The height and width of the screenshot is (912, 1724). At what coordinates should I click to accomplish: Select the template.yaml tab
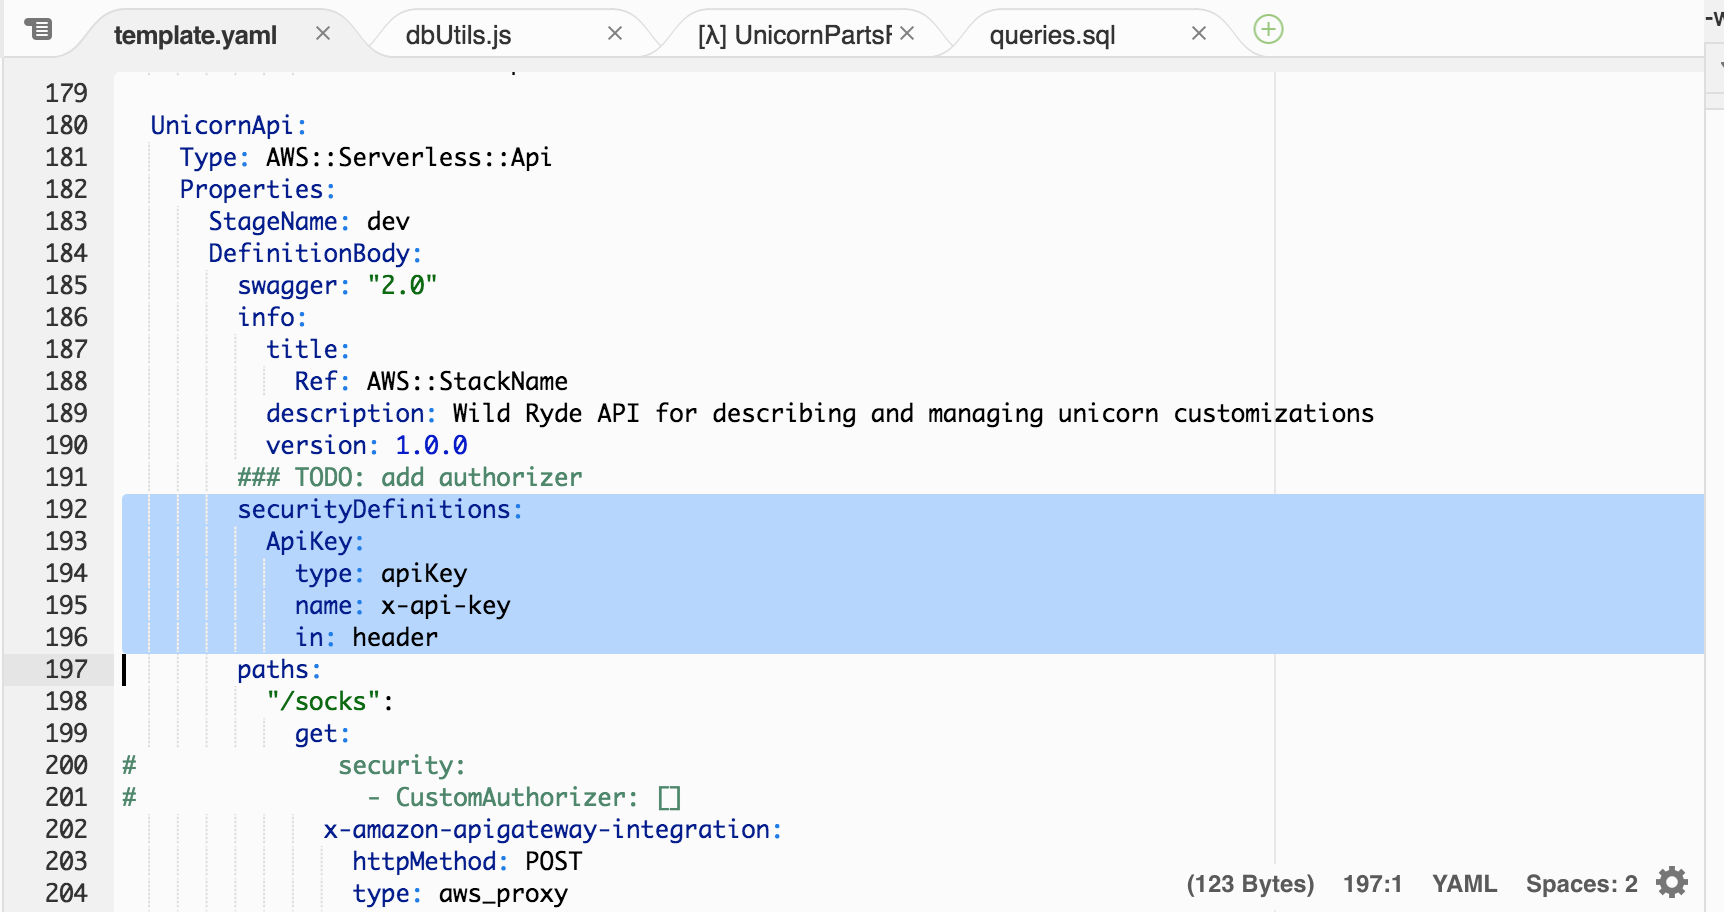point(195,35)
